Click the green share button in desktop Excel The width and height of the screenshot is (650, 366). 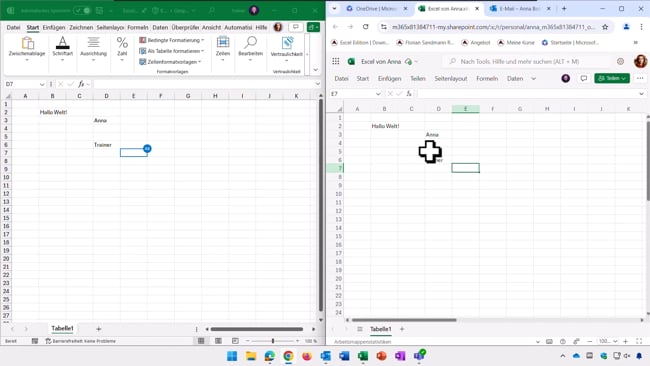pyautogui.click(x=313, y=27)
